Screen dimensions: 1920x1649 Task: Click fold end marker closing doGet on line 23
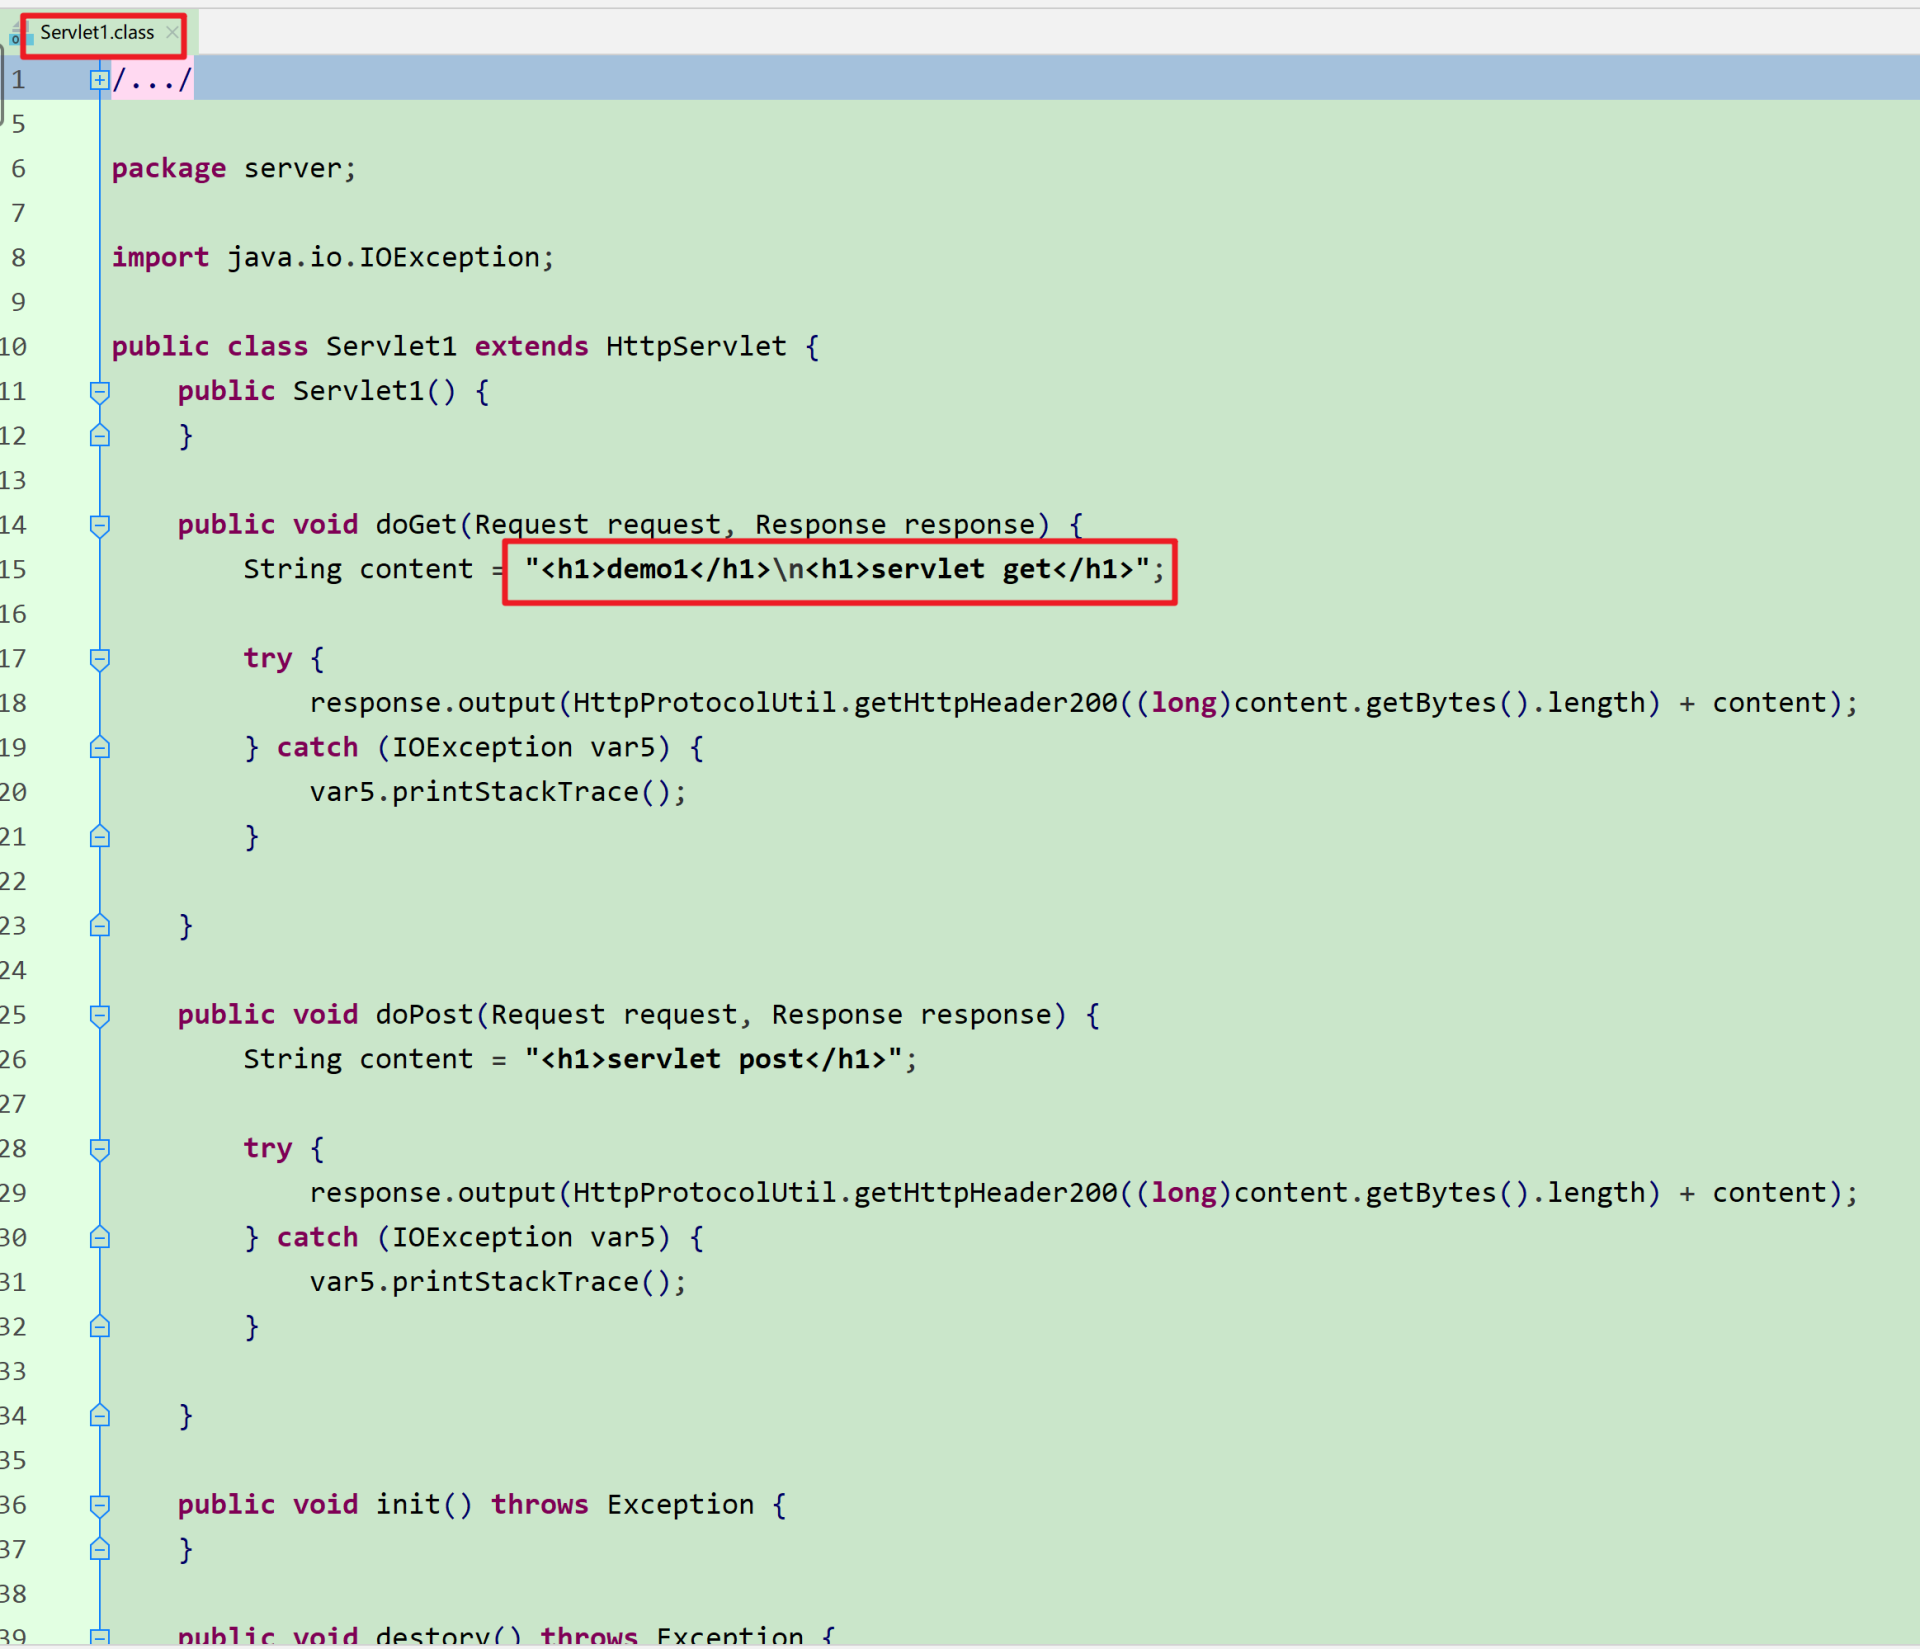(x=99, y=926)
